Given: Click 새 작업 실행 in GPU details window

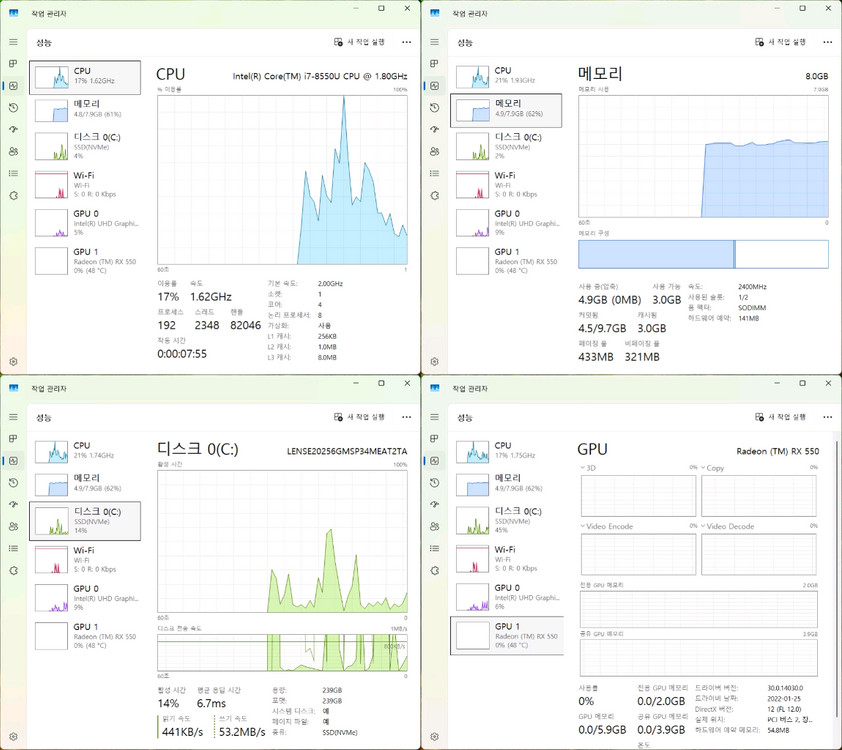Looking at the screenshot, I should point(780,417).
